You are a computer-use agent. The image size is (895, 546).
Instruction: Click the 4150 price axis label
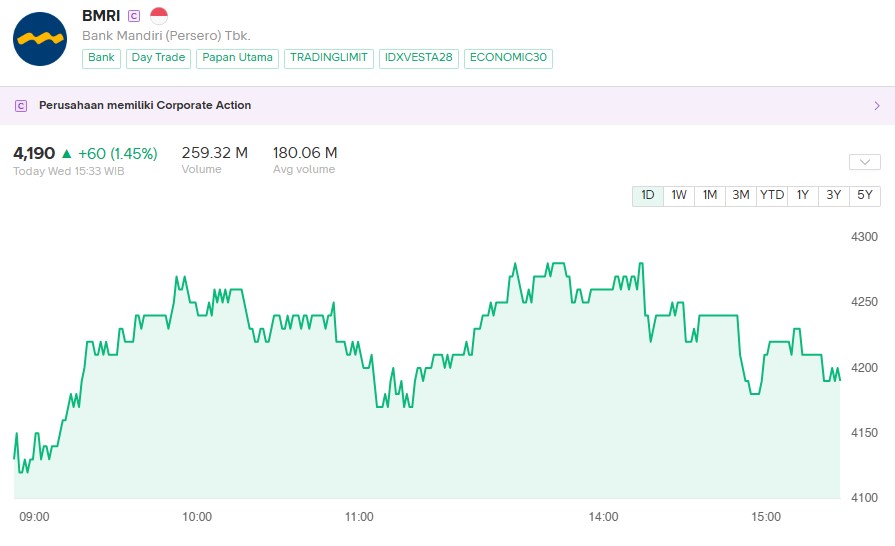point(864,433)
